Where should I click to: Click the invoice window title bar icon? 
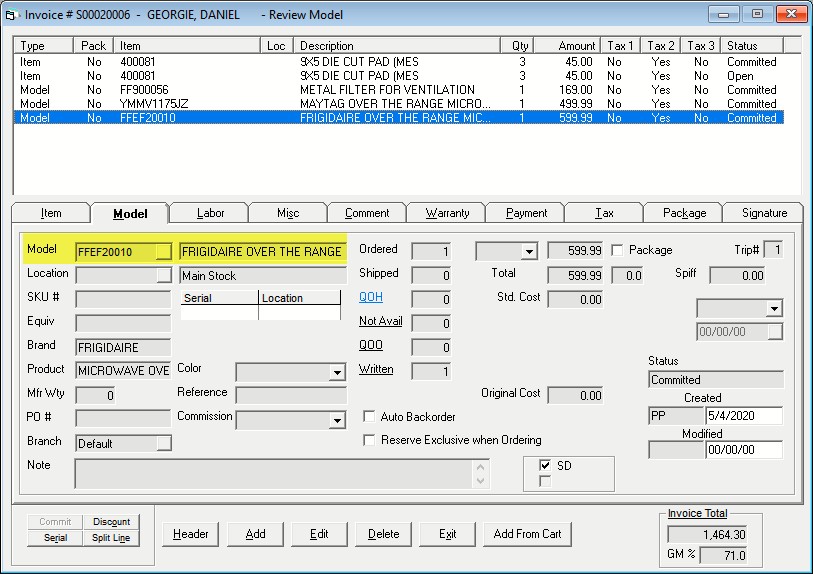(11, 15)
